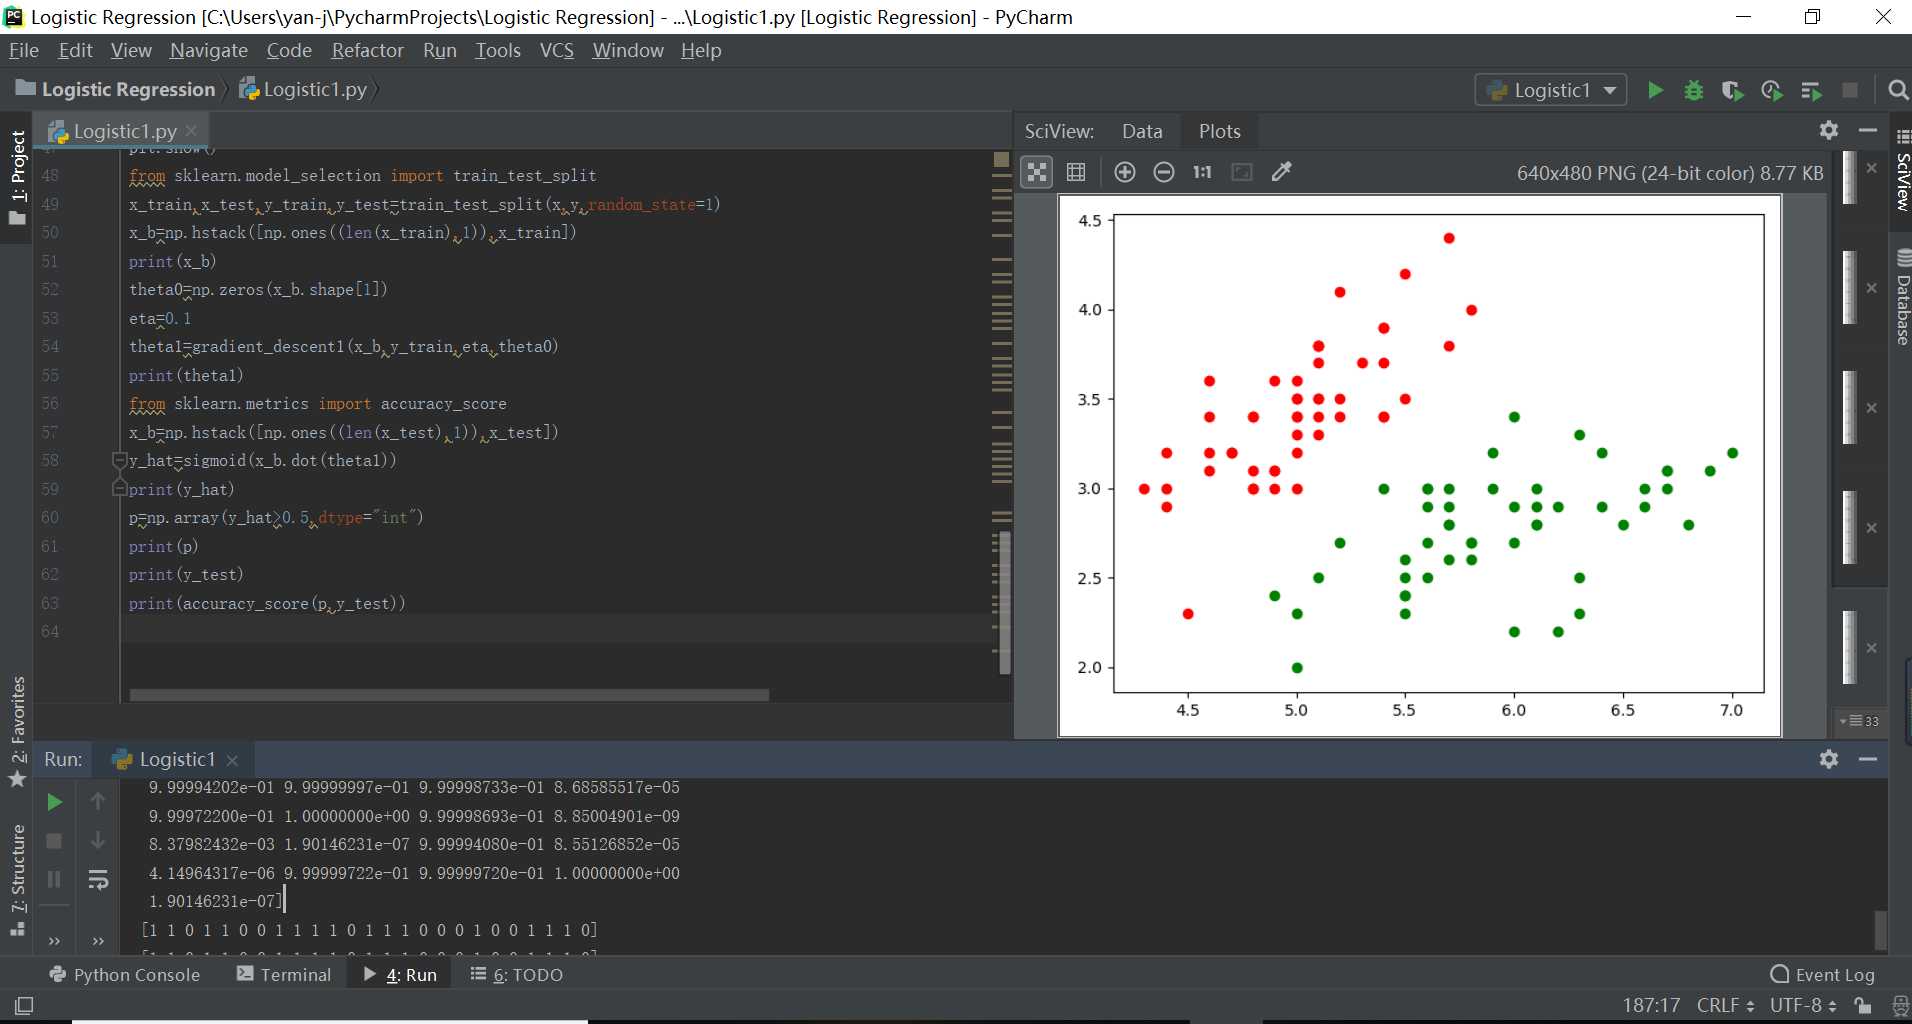Screen dimensions: 1912x1024
Task: Click Logistic1.py in navigation breadcrumb
Action: click(304, 89)
